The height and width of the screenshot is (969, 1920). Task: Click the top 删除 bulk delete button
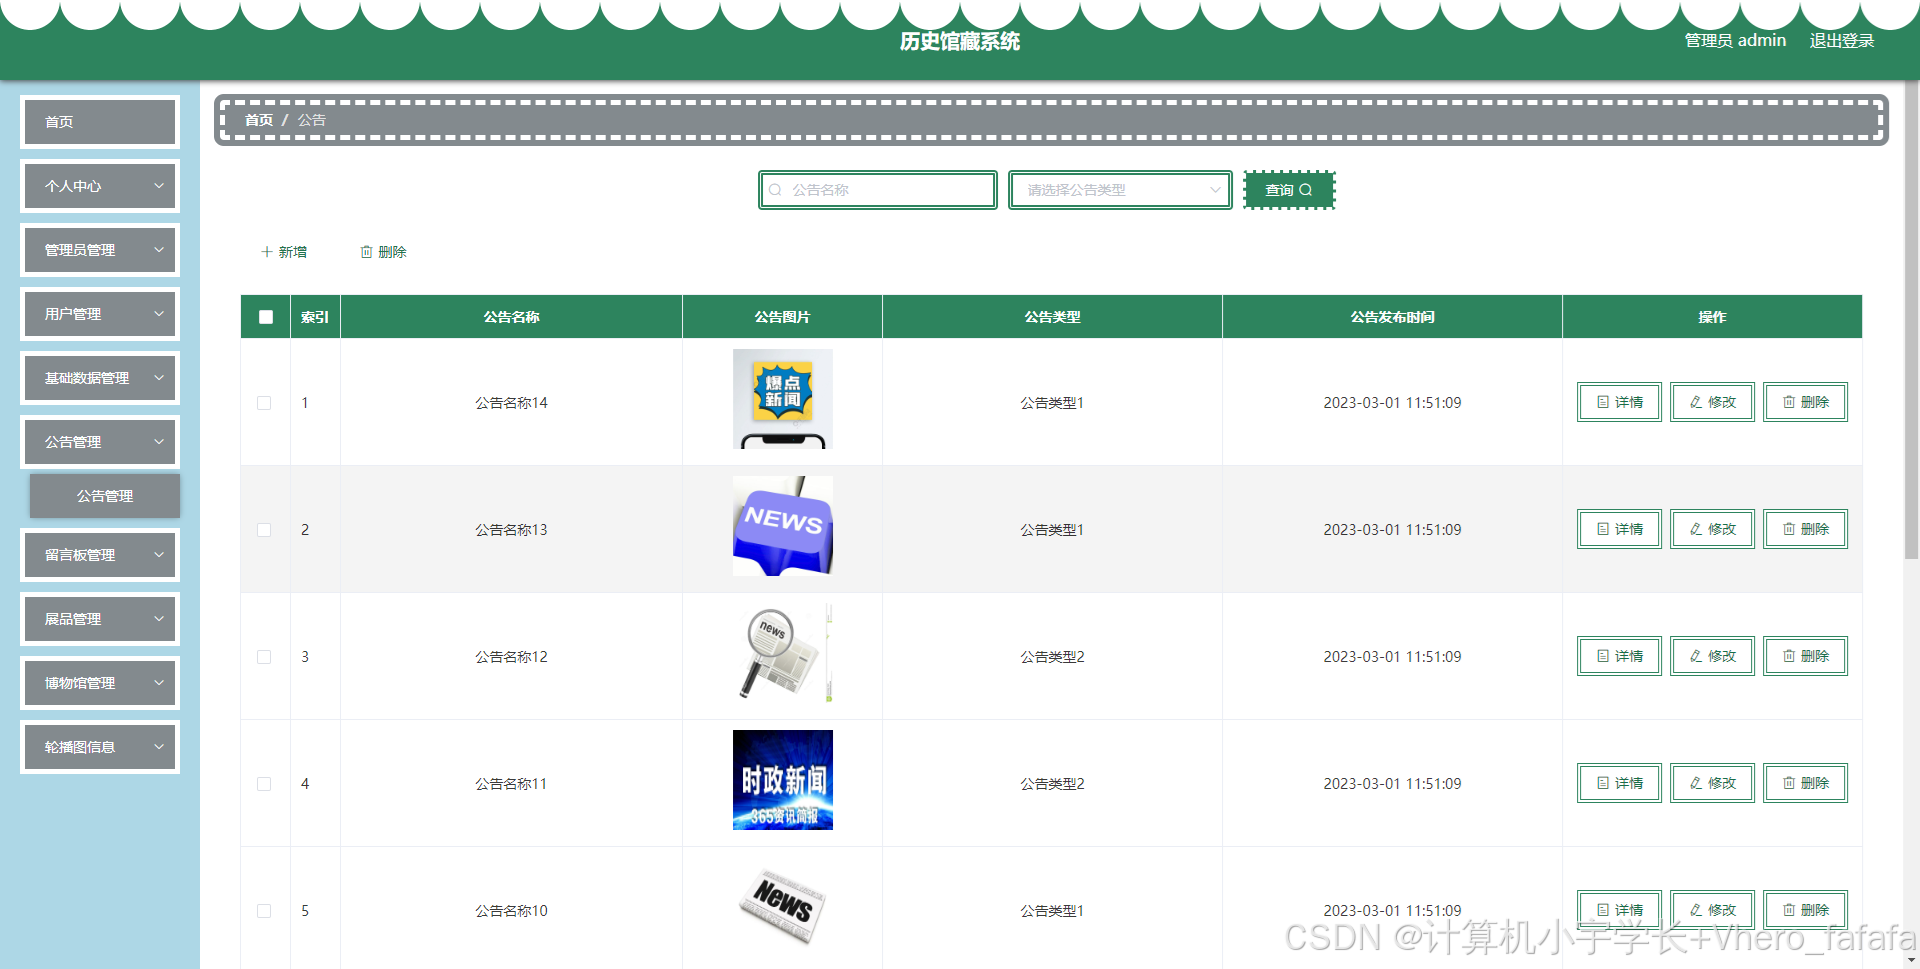coord(383,252)
